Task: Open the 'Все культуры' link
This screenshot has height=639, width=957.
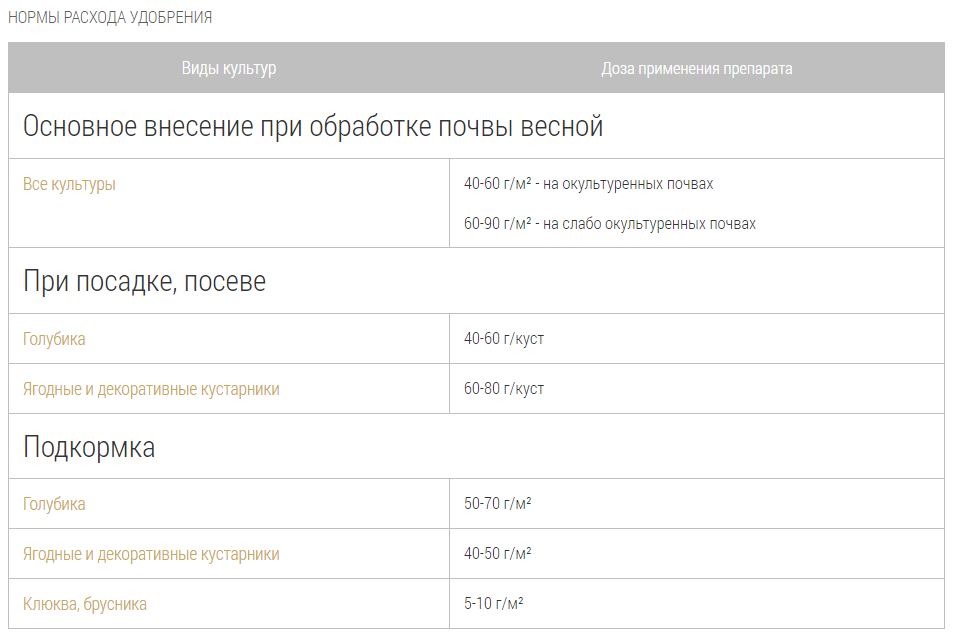Action: click(69, 184)
